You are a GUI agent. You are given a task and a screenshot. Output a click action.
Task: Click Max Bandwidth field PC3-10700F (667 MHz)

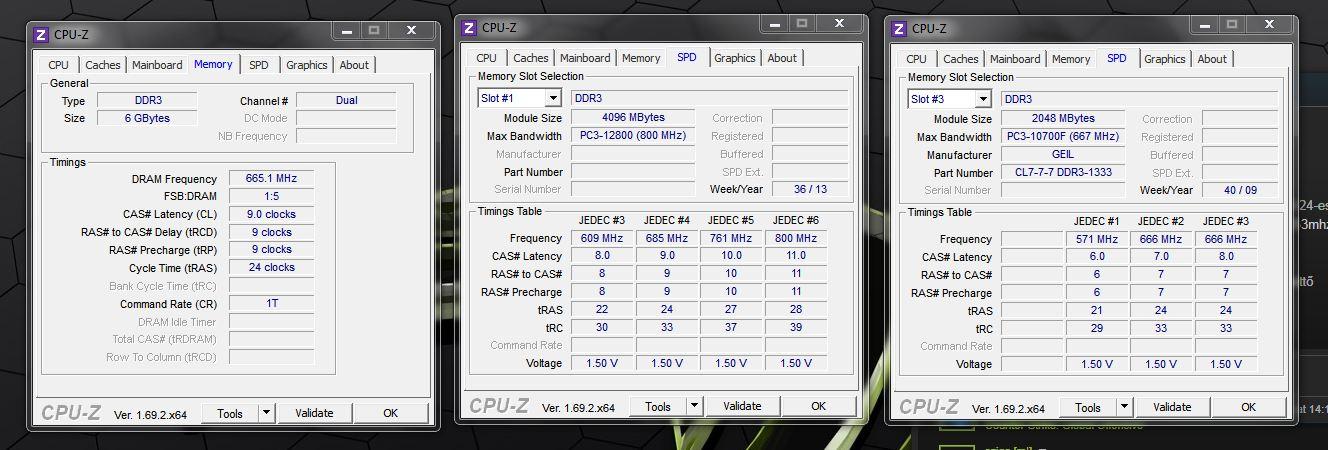tap(1063, 136)
